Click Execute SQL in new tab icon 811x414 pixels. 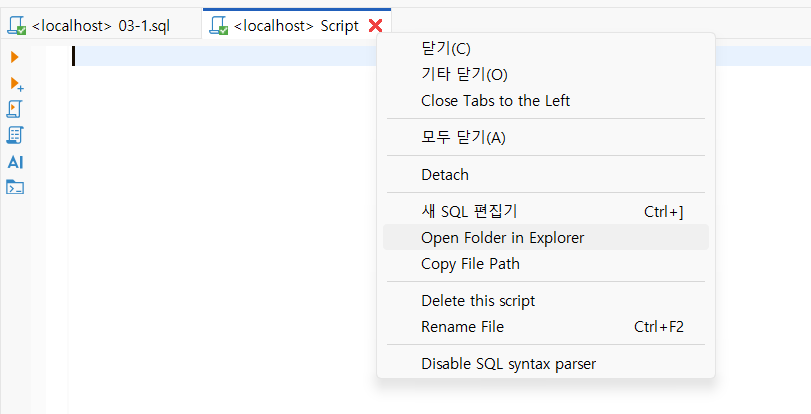pyautogui.click(x=16, y=83)
